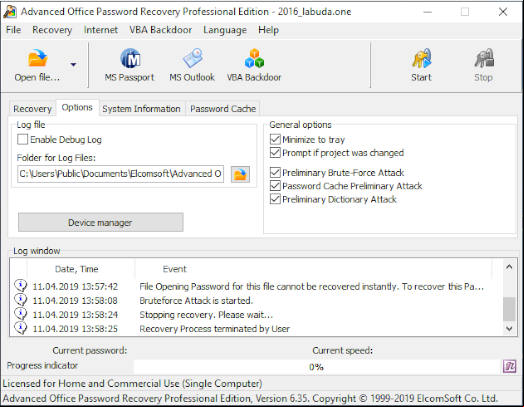
Task: Switch to the System Information tab
Action: (141, 109)
